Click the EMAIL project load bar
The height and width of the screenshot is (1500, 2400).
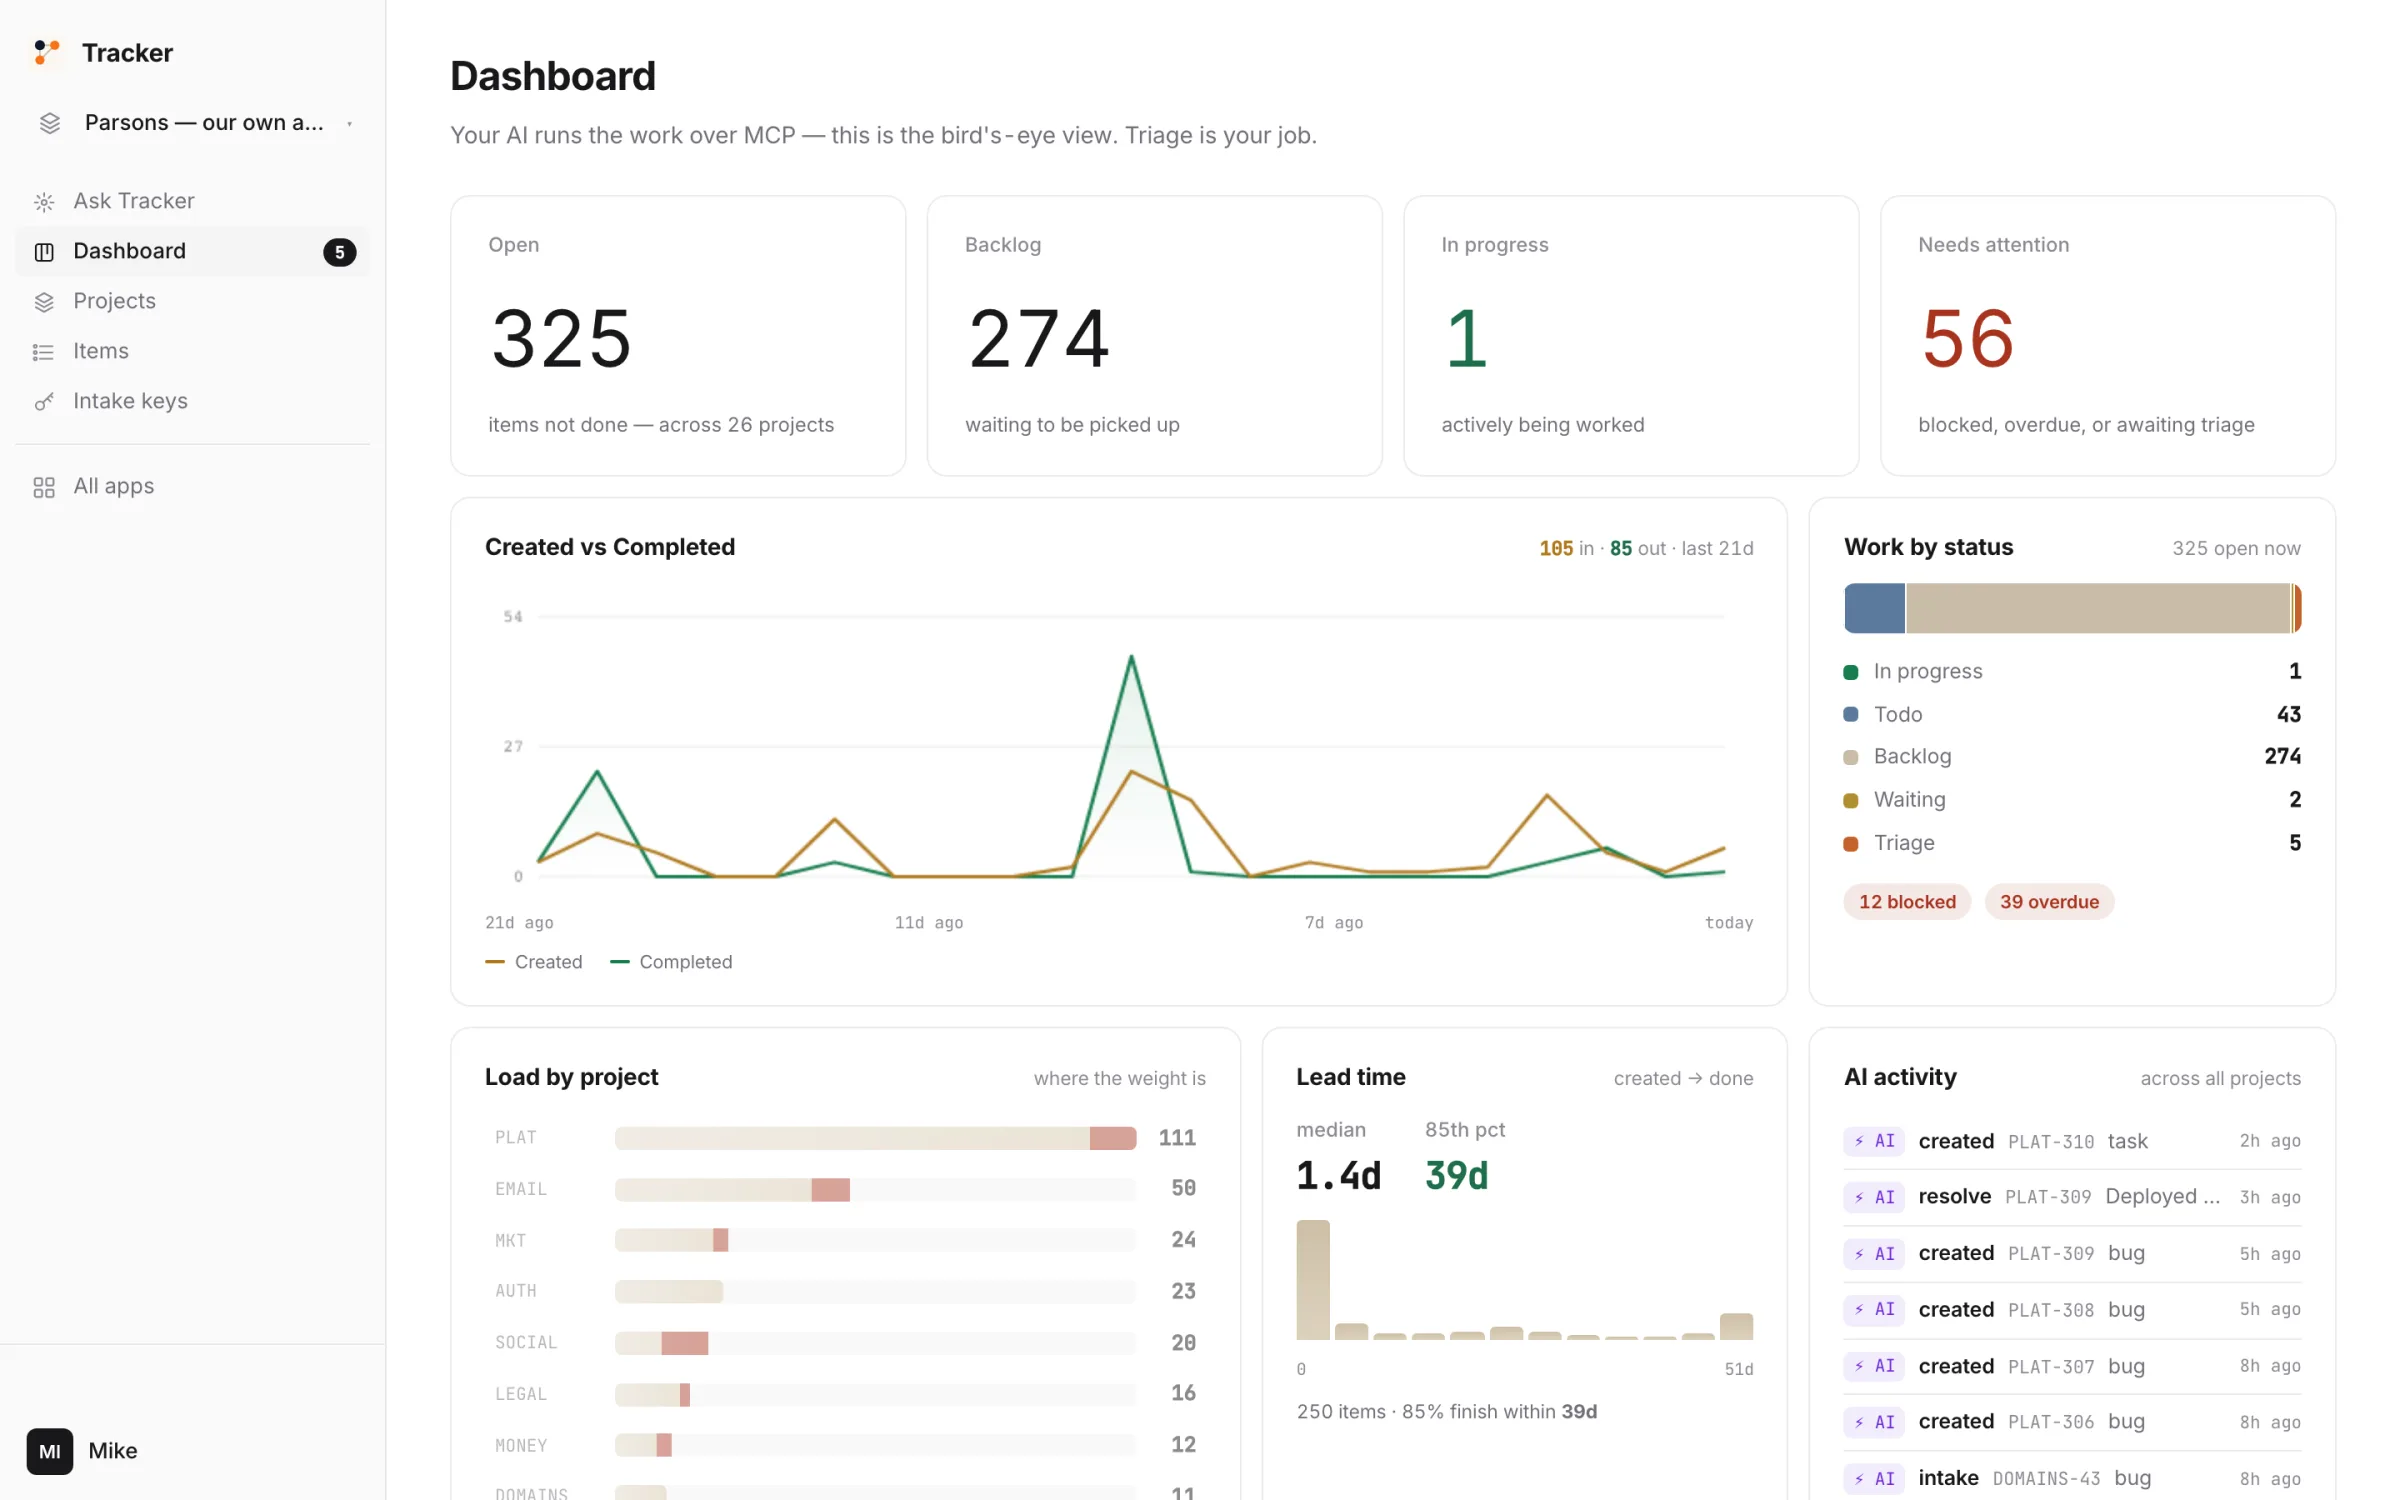click(875, 1189)
